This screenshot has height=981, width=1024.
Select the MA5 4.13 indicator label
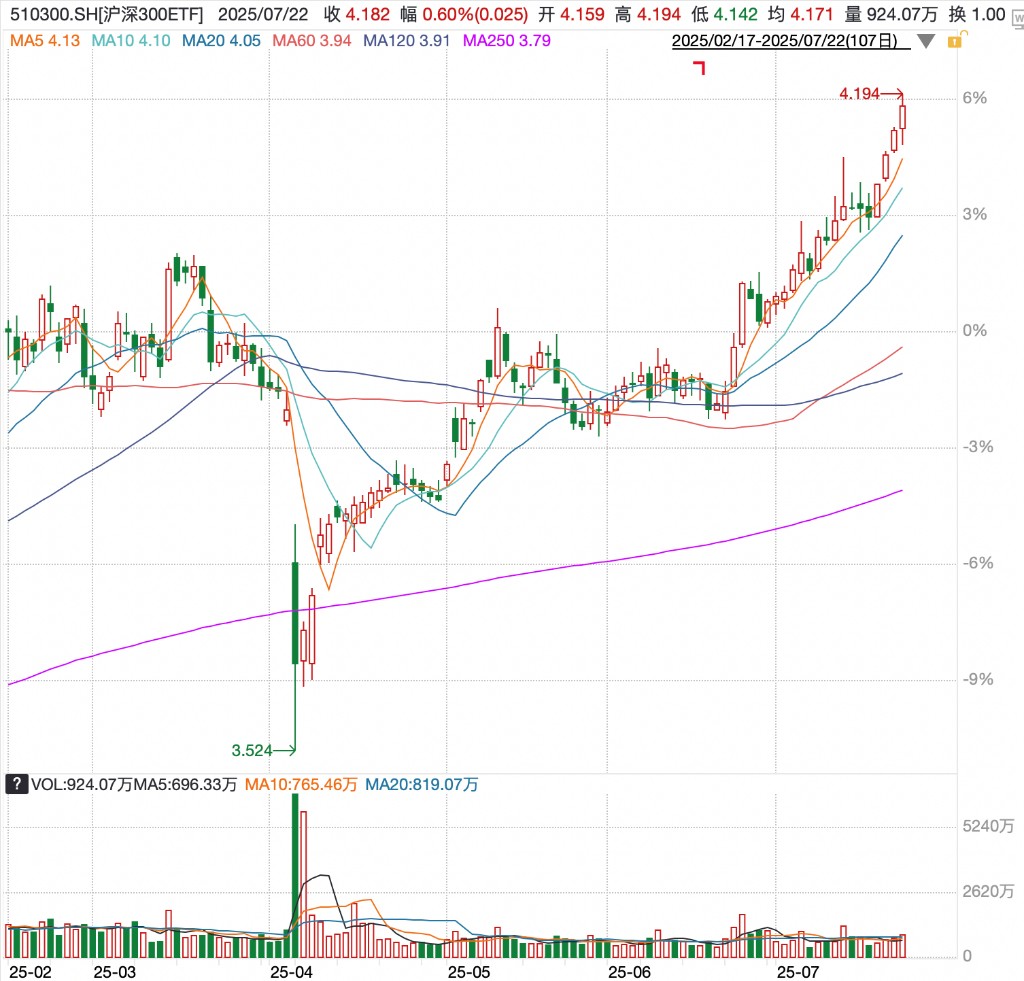click(x=46, y=40)
